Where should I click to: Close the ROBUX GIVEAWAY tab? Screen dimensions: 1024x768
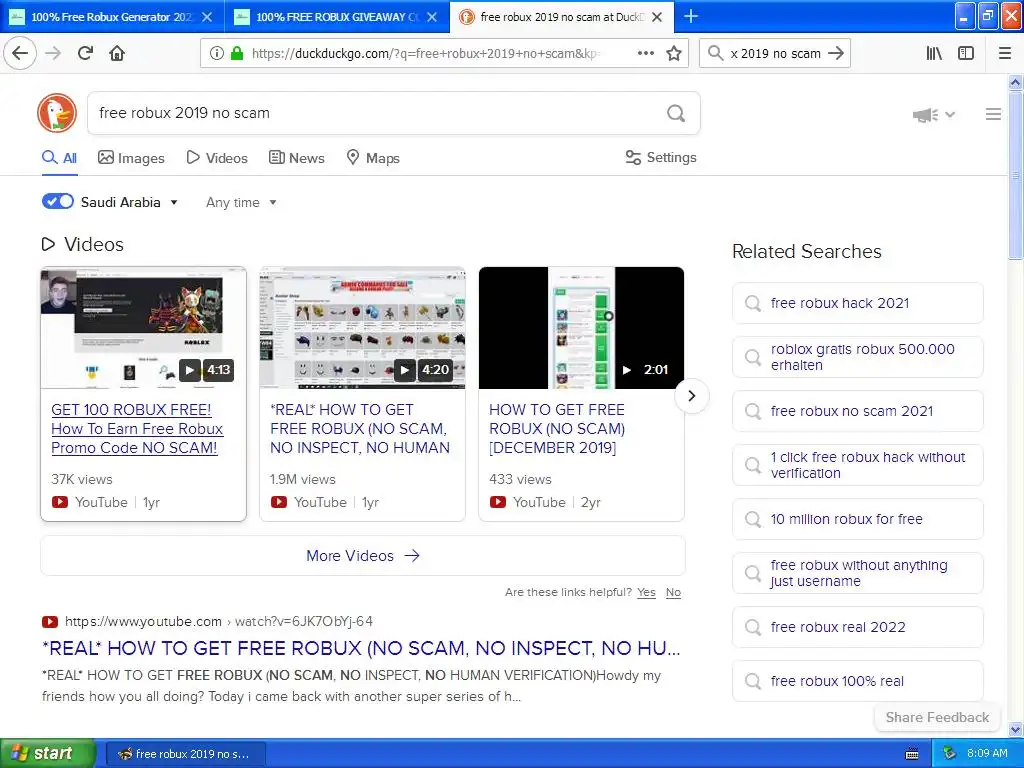pos(432,17)
